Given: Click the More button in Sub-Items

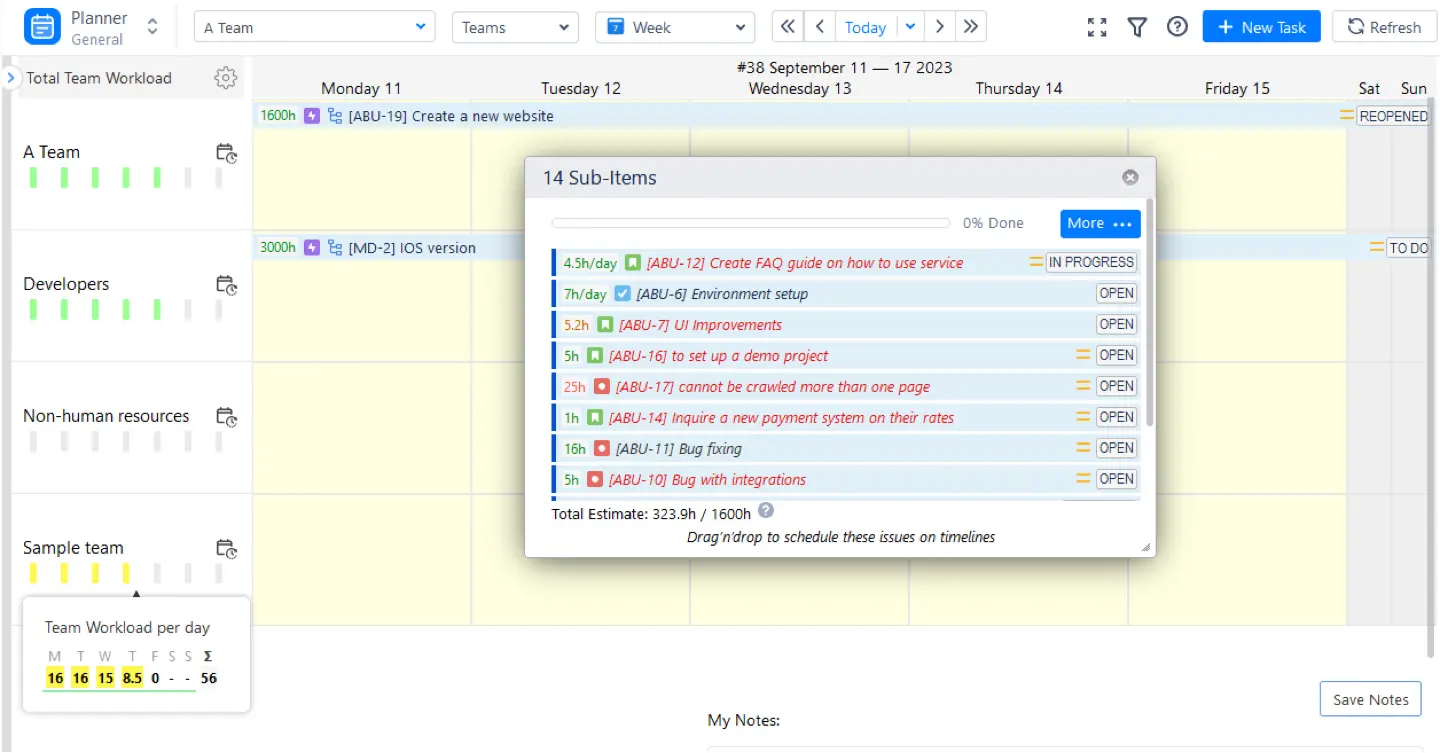Looking at the screenshot, I should click(1100, 223).
